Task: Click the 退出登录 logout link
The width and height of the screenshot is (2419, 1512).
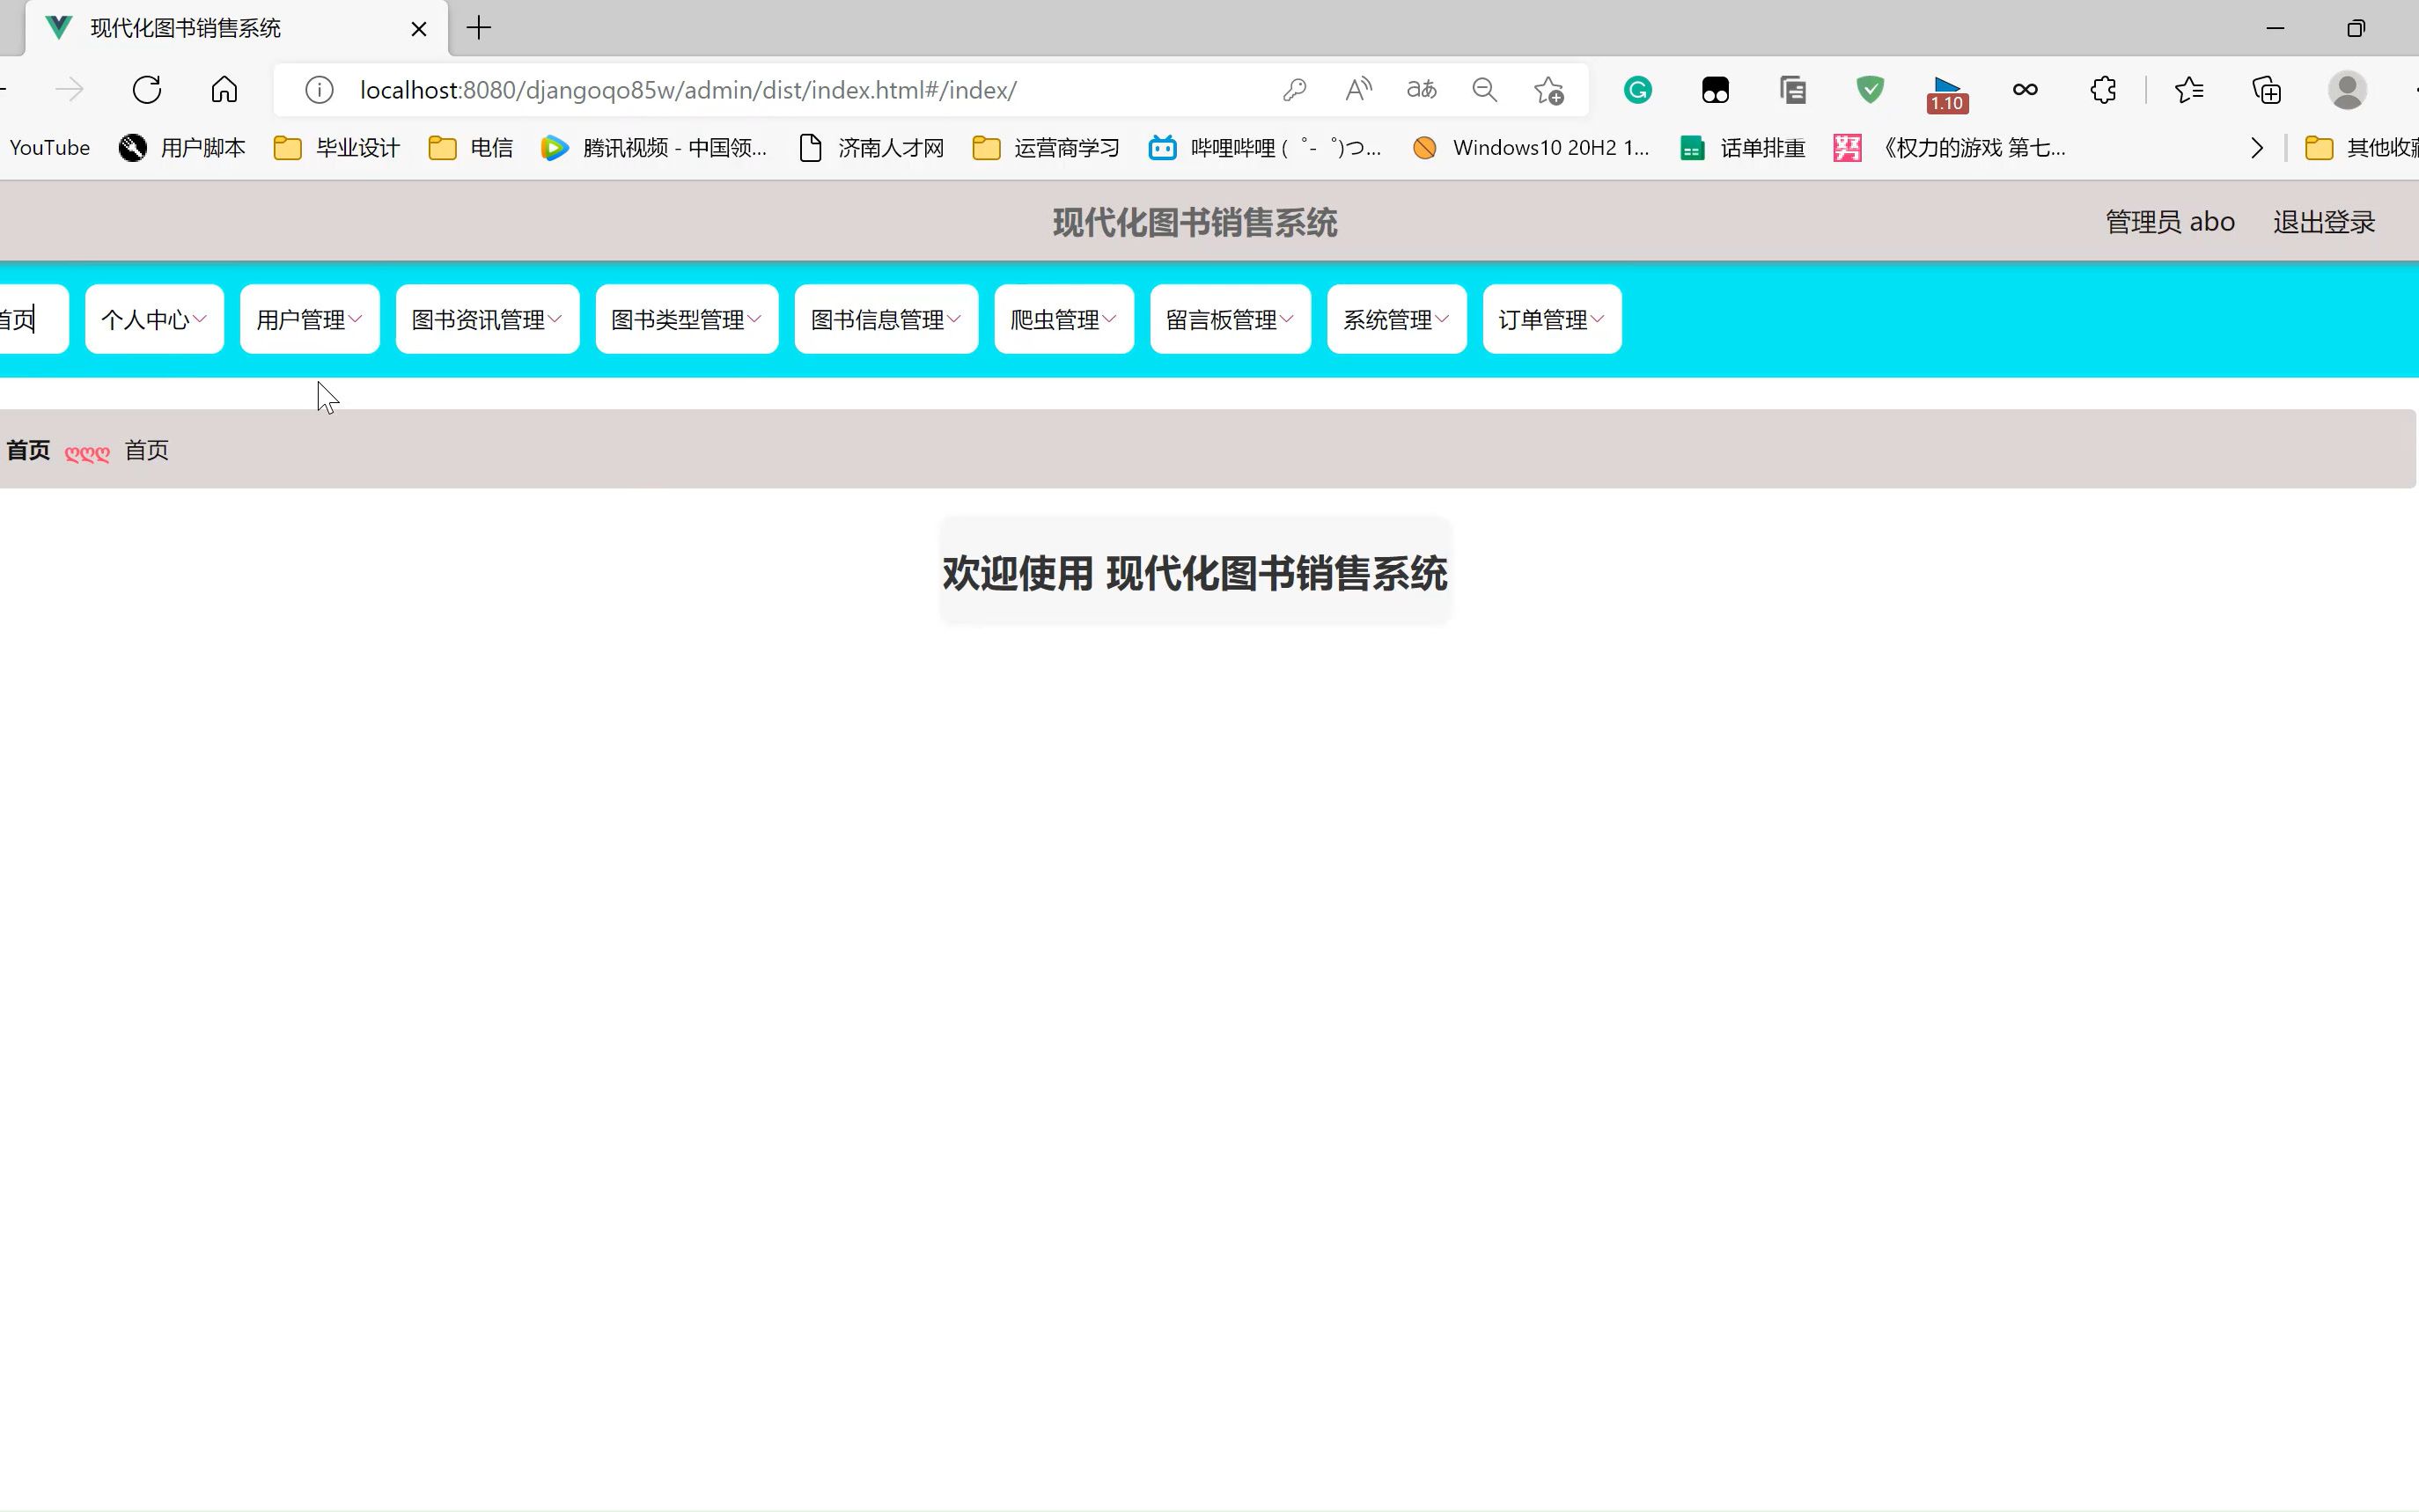Action: point(2323,222)
